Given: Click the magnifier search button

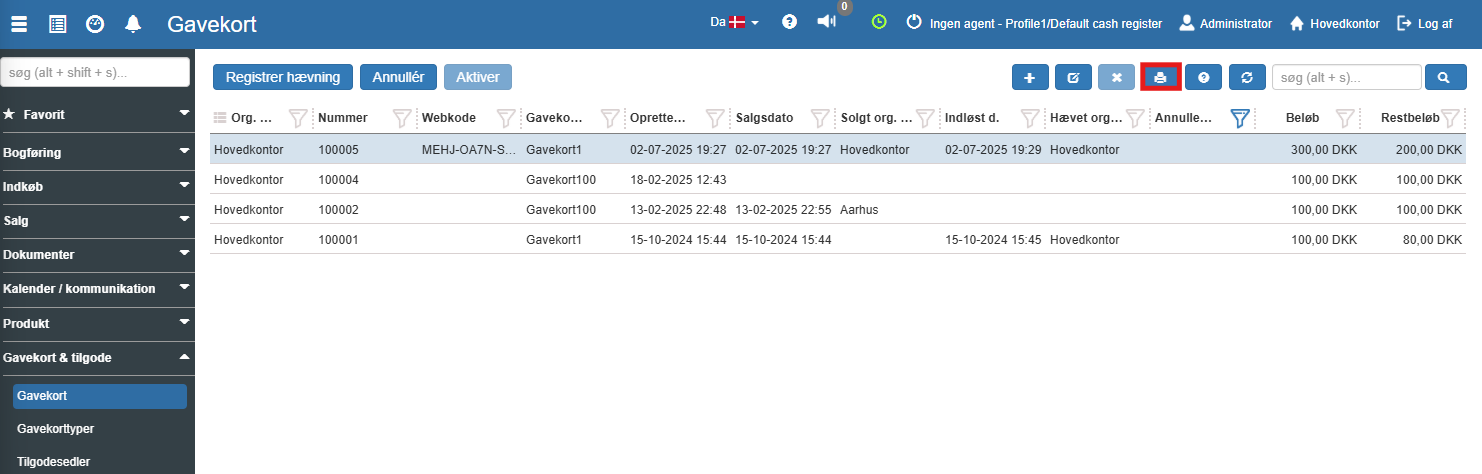Looking at the screenshot, I should (1444, 77).
